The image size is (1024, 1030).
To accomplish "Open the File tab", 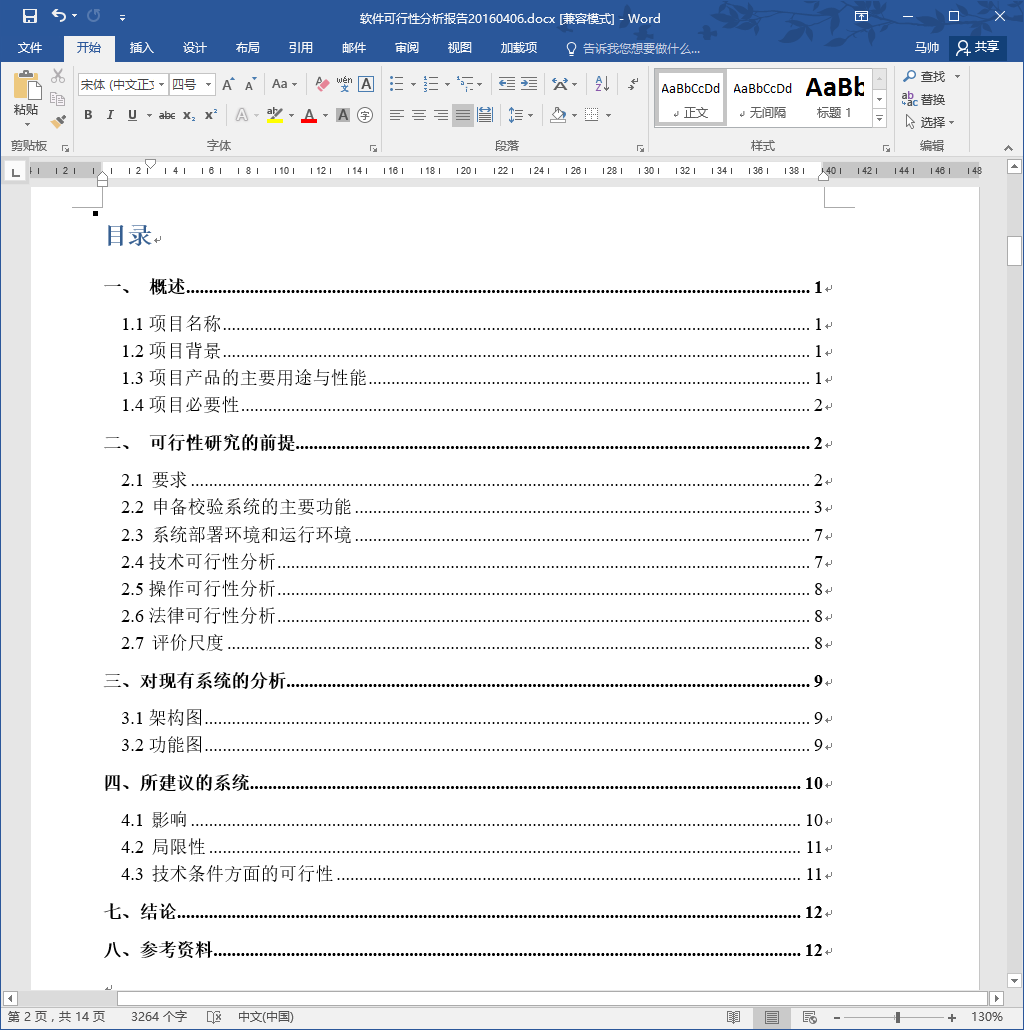I will 30,48.
